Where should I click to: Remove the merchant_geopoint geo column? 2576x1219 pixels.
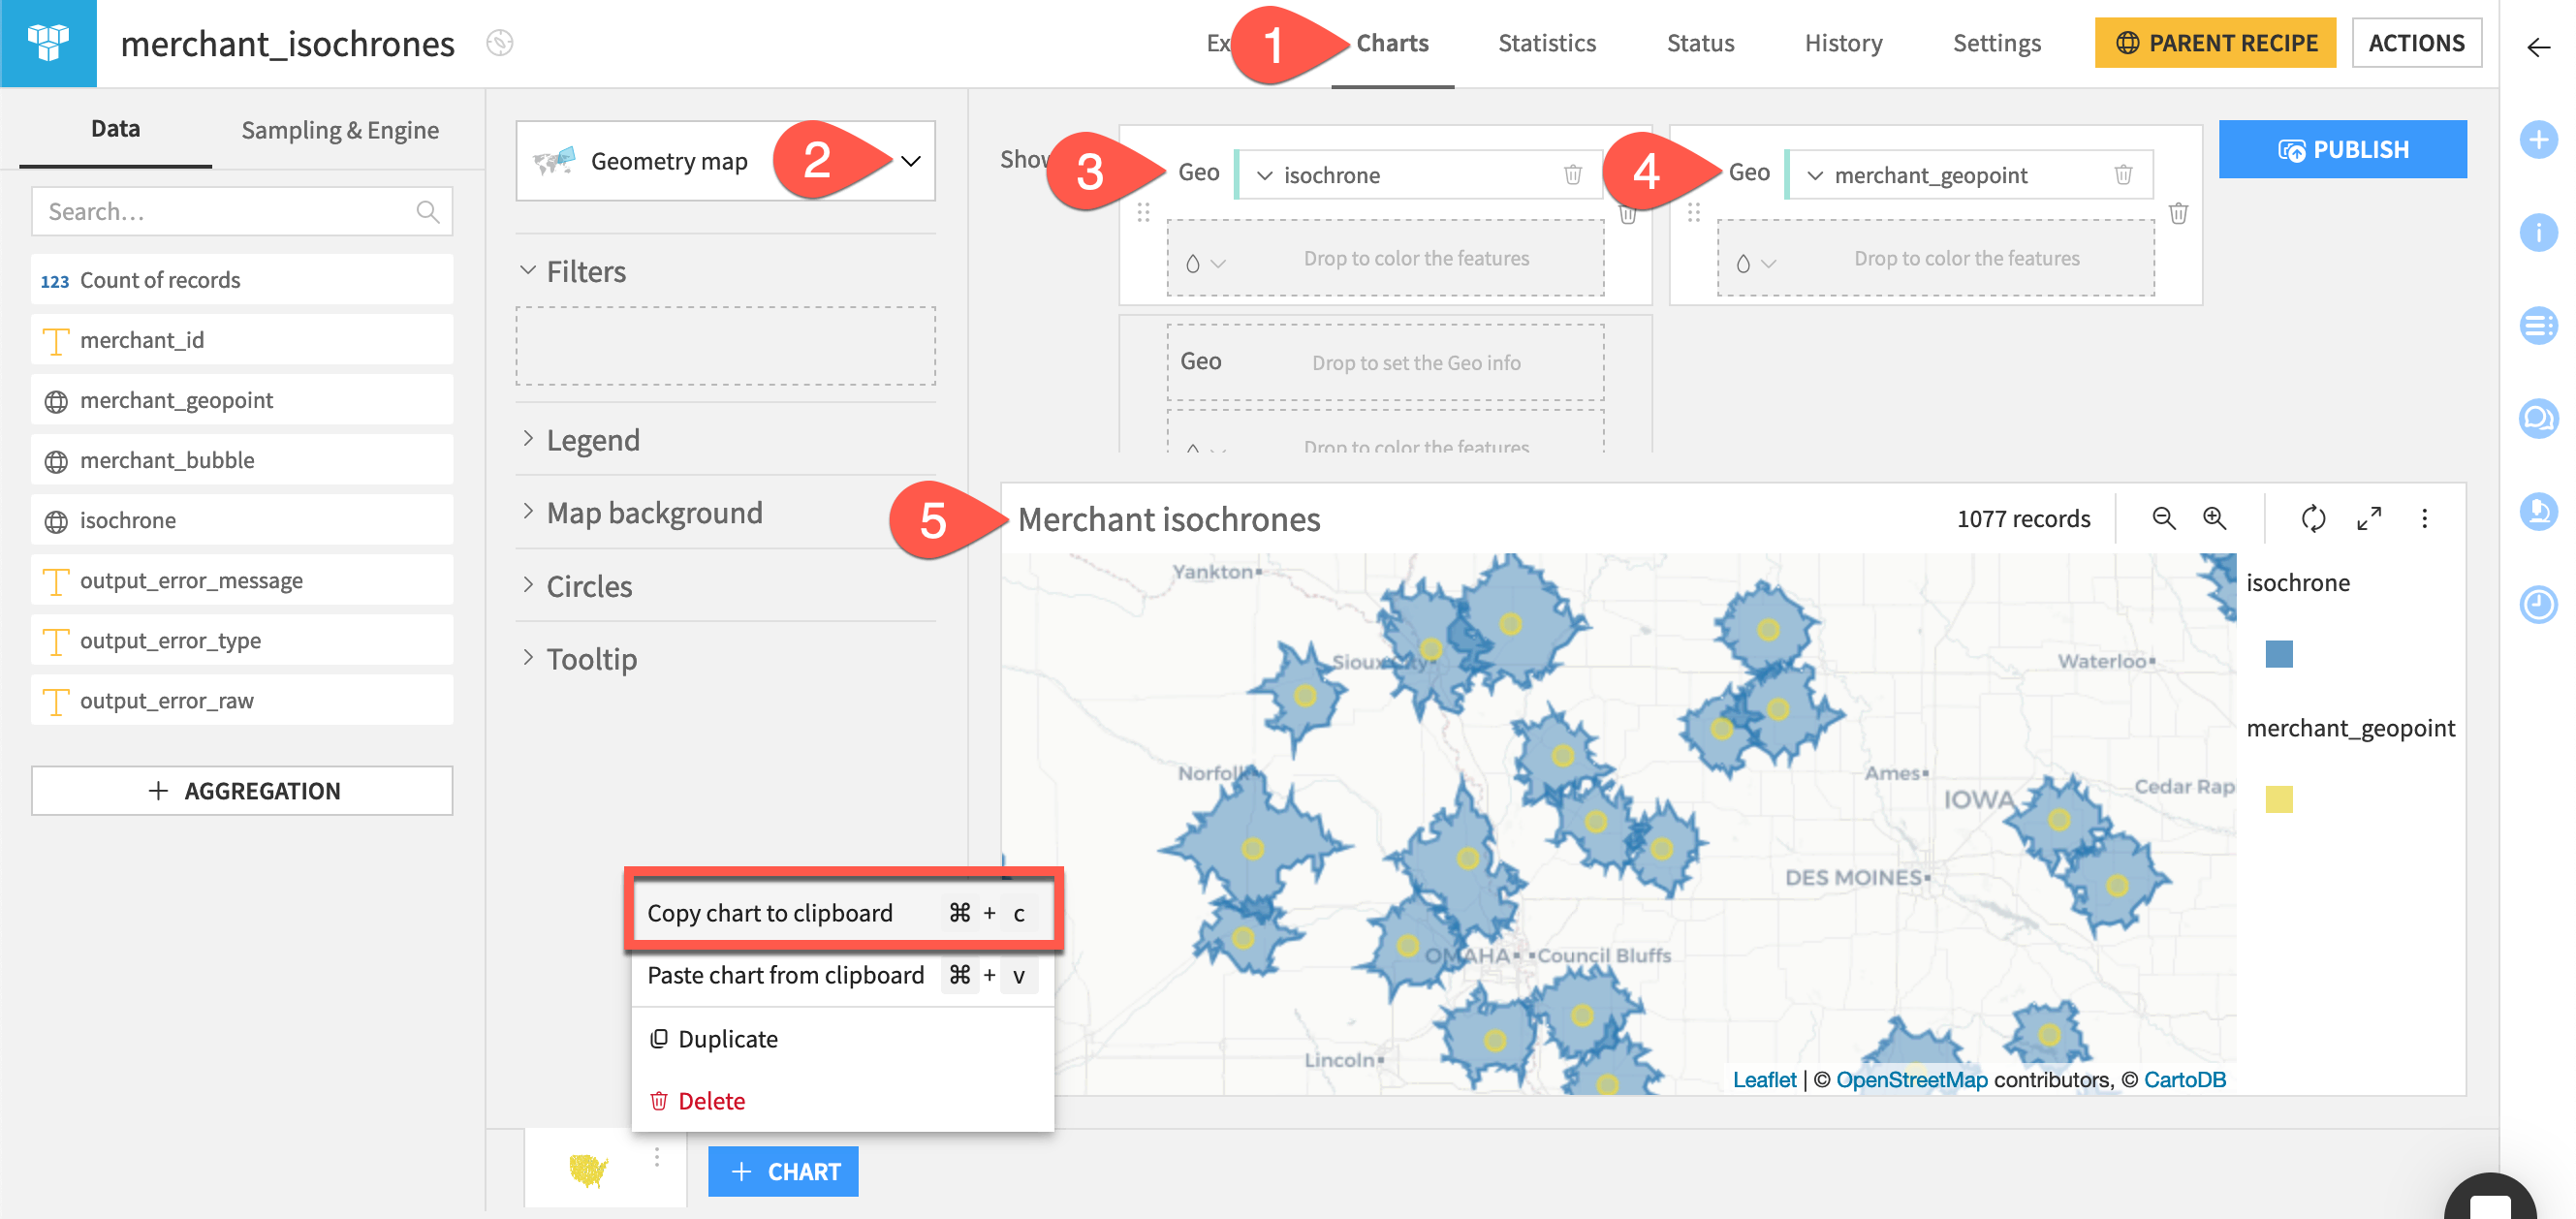pyautogui.click(x=2123, y=175)
